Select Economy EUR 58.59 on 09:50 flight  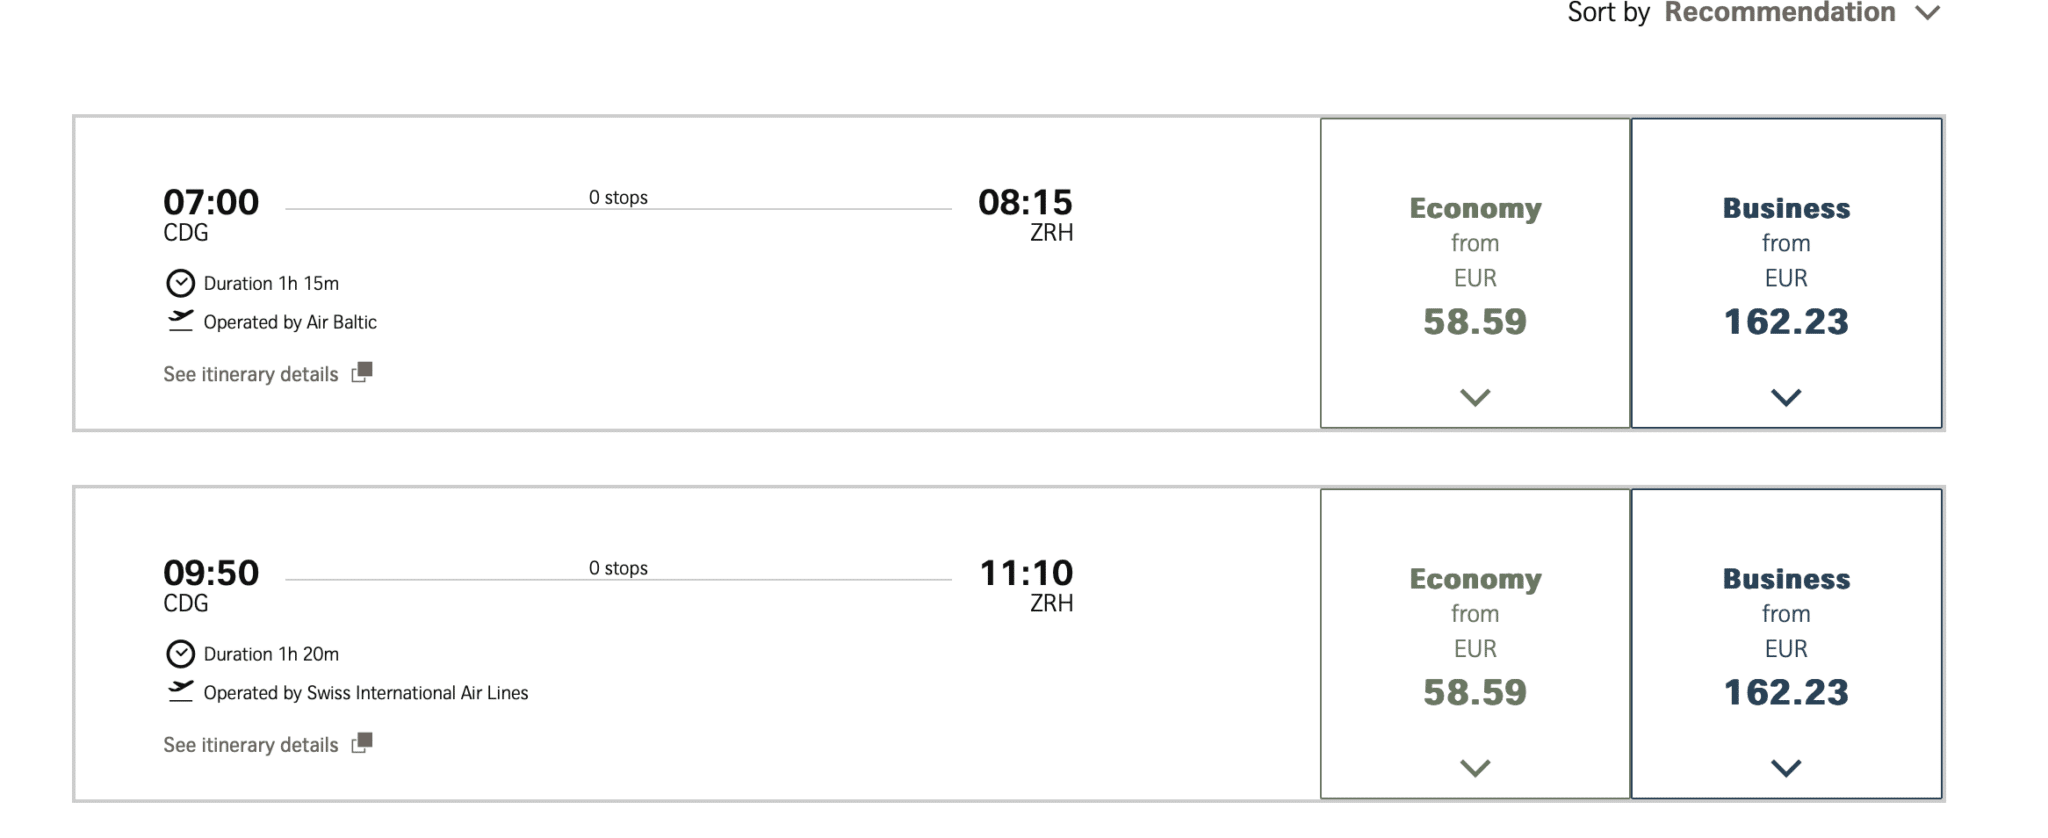click(1475, 644)
